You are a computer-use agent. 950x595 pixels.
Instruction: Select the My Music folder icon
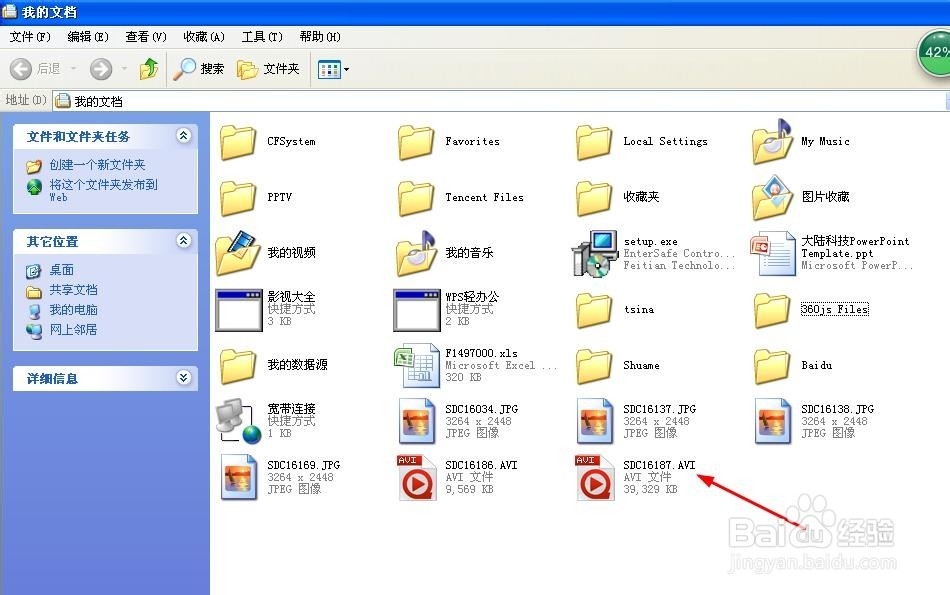coord(772,142)
